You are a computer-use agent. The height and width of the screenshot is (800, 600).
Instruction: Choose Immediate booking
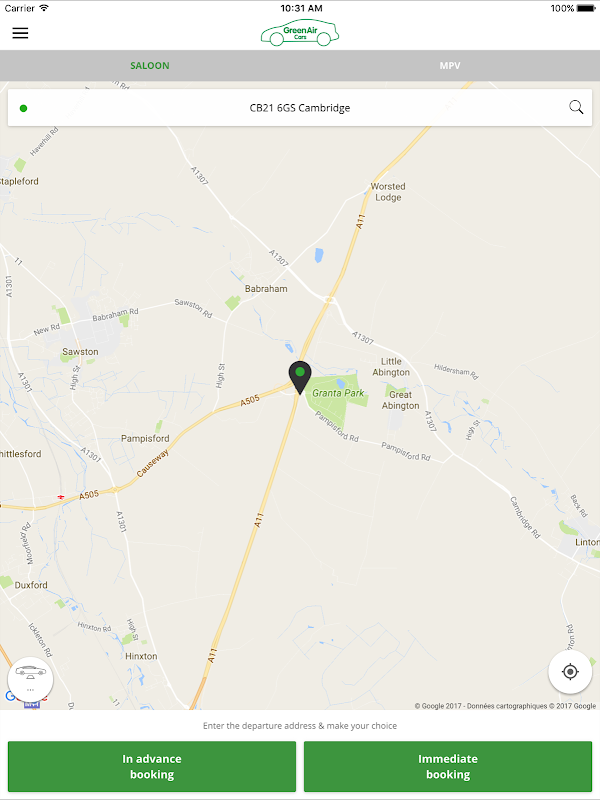(448, 766)
